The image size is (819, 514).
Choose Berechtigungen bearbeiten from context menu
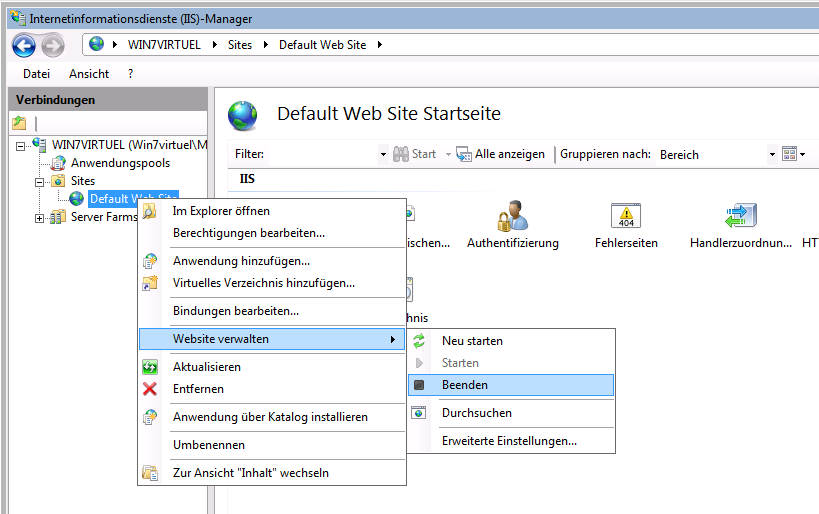(272, 233)
